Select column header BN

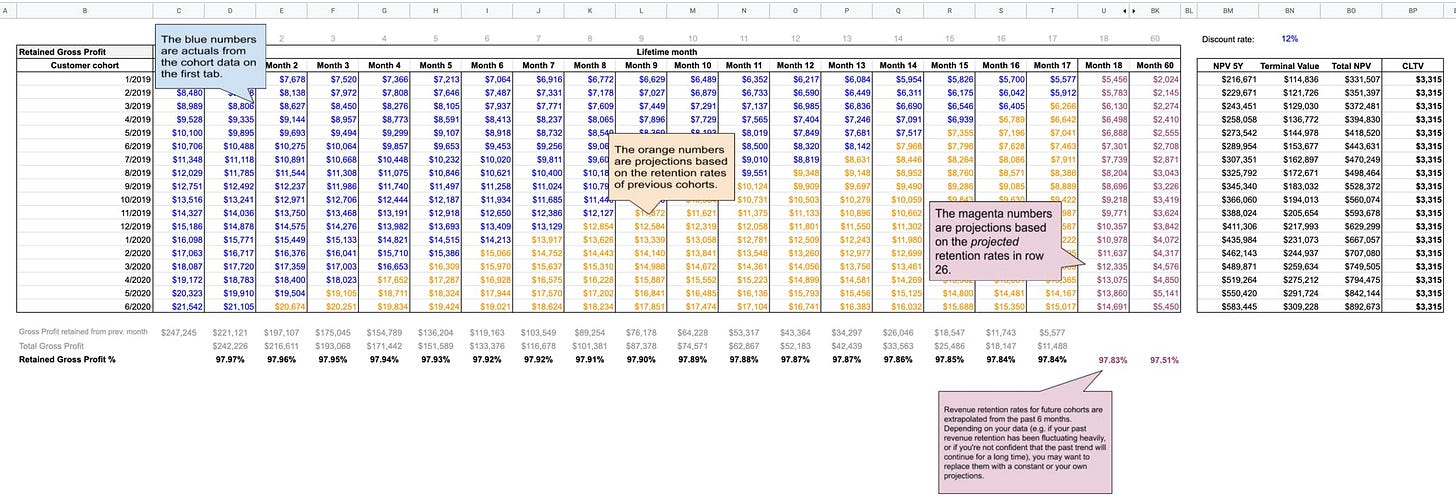point(1290,9)
